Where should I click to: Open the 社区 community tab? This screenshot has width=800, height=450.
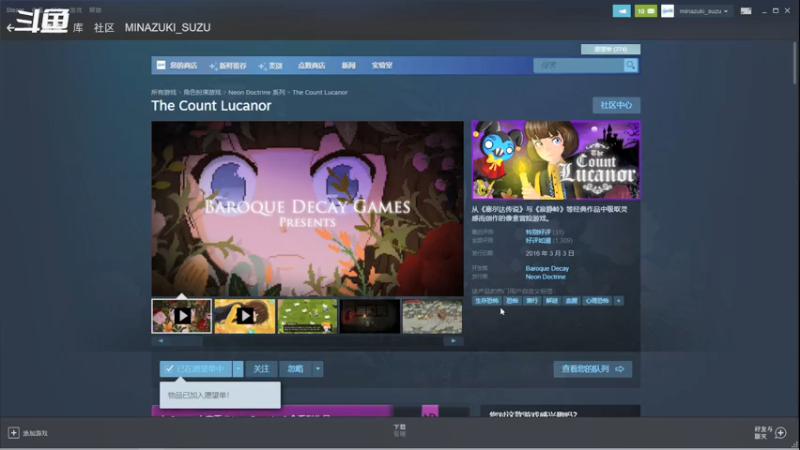(104, 28)
